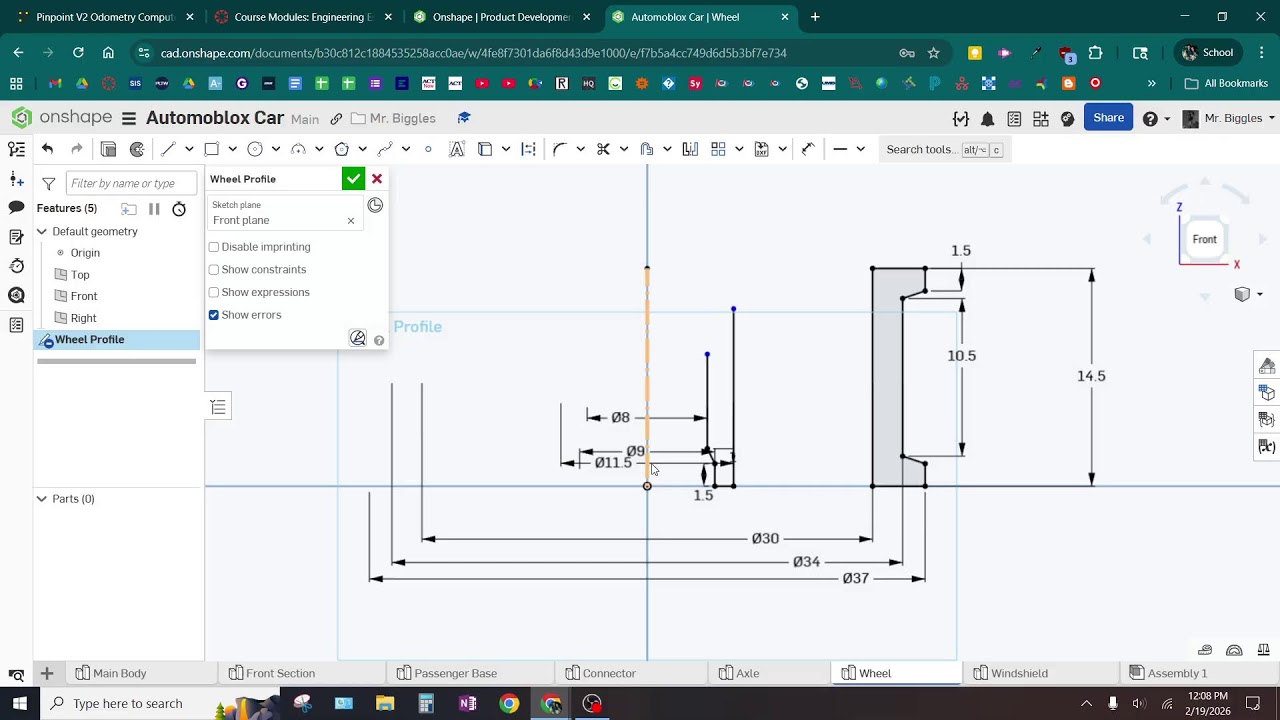Select the center point Circle tool
Viewport: 1280px width, 720px height.
255,149
